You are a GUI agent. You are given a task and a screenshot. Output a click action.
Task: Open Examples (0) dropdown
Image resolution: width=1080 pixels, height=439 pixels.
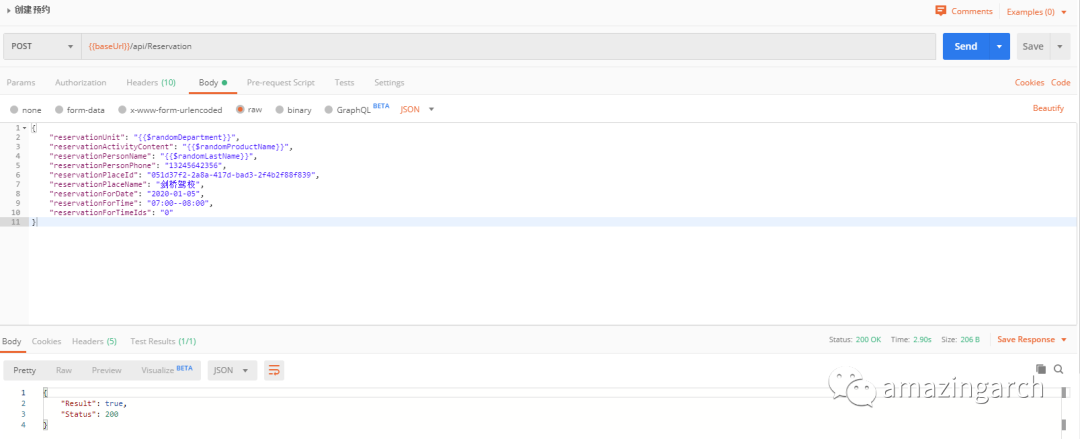click(1039, 12)
